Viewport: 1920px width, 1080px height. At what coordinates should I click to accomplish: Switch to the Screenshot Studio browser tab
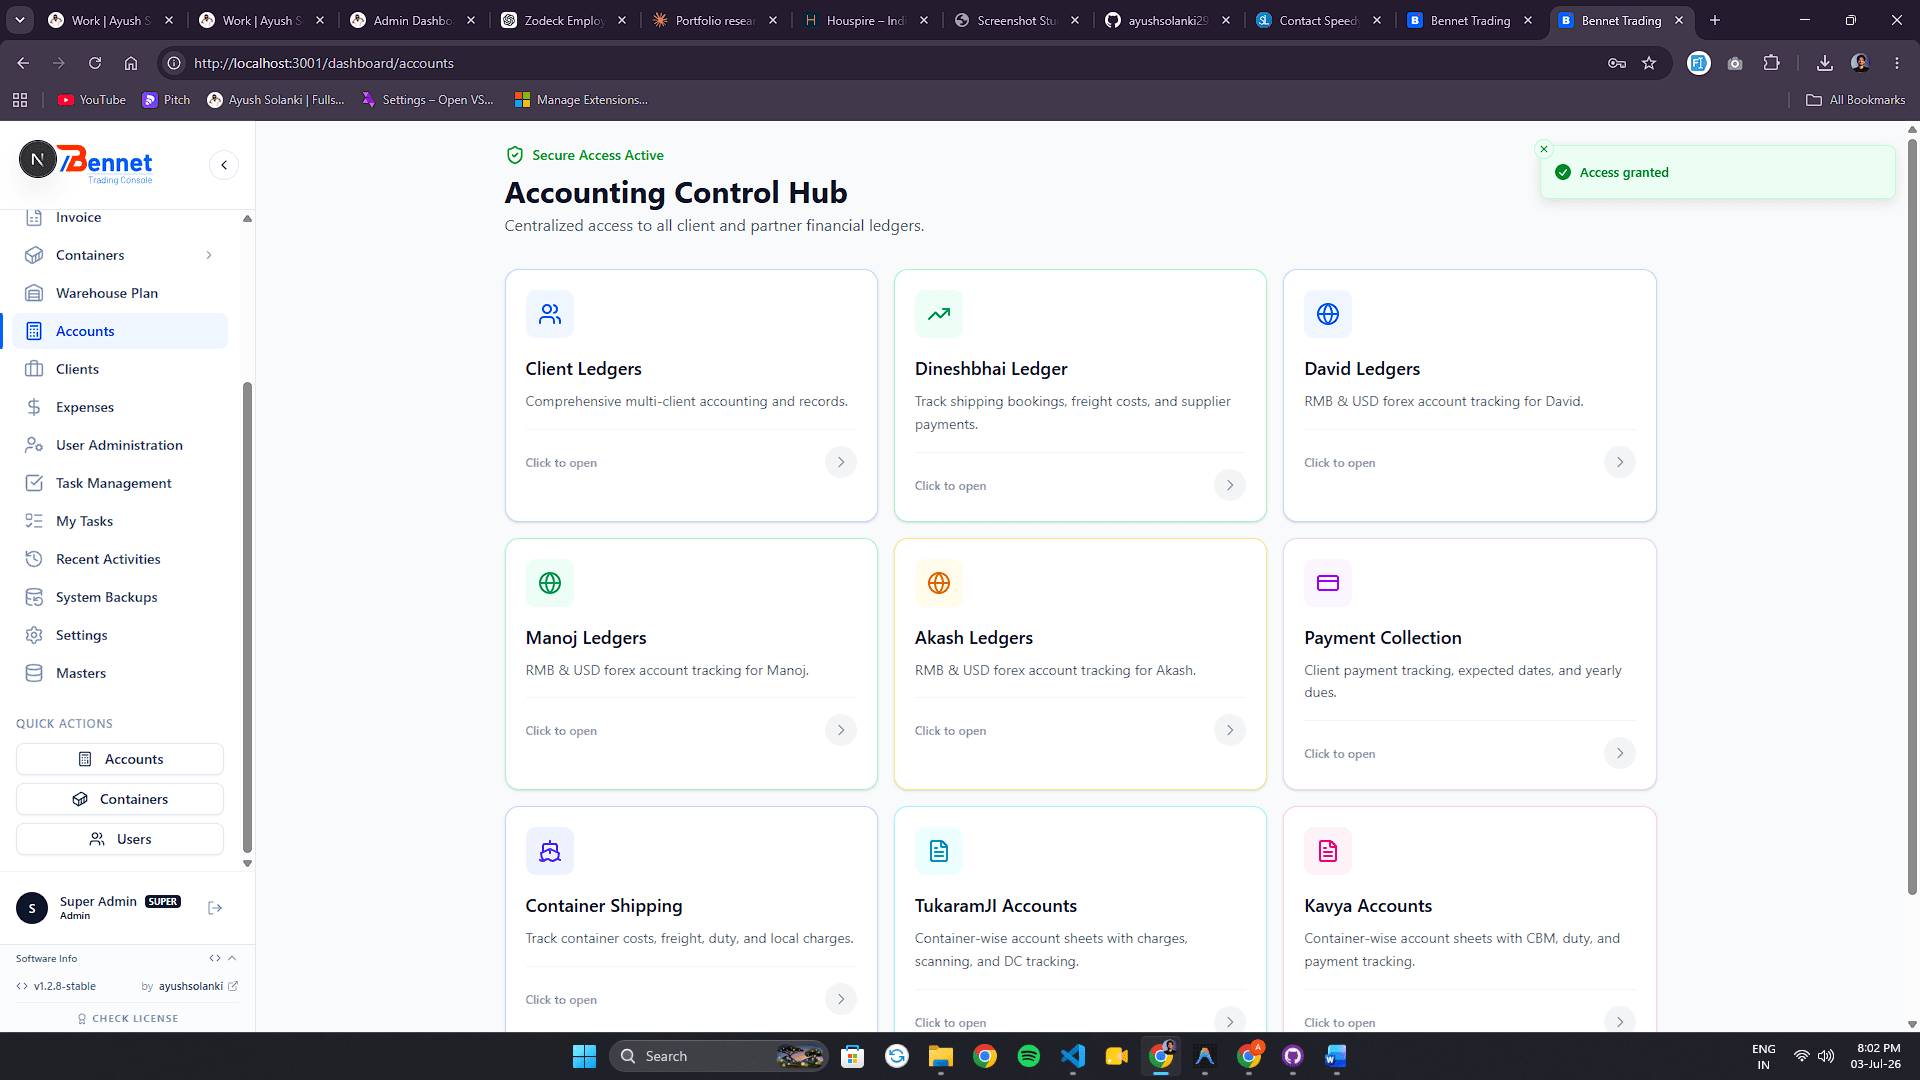pyautogui.click(x=1019, y=20)
